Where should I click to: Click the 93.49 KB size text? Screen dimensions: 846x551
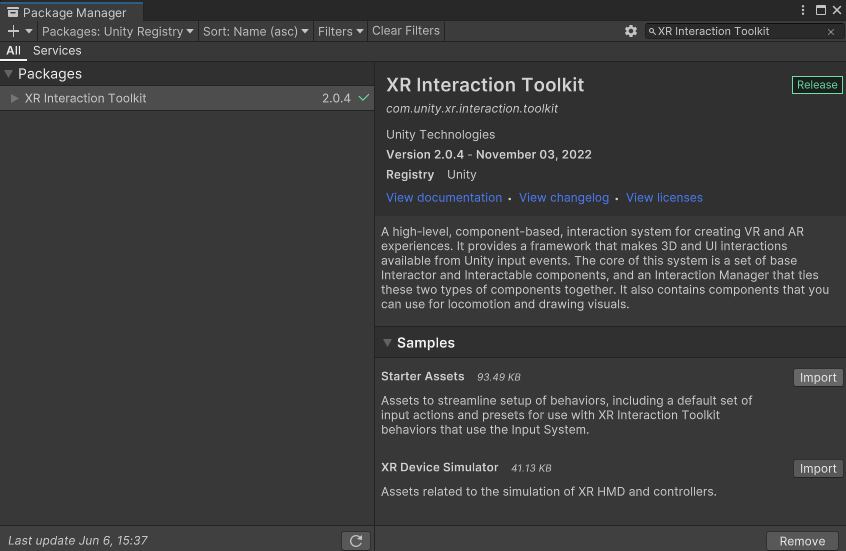(x=499, y=377)
